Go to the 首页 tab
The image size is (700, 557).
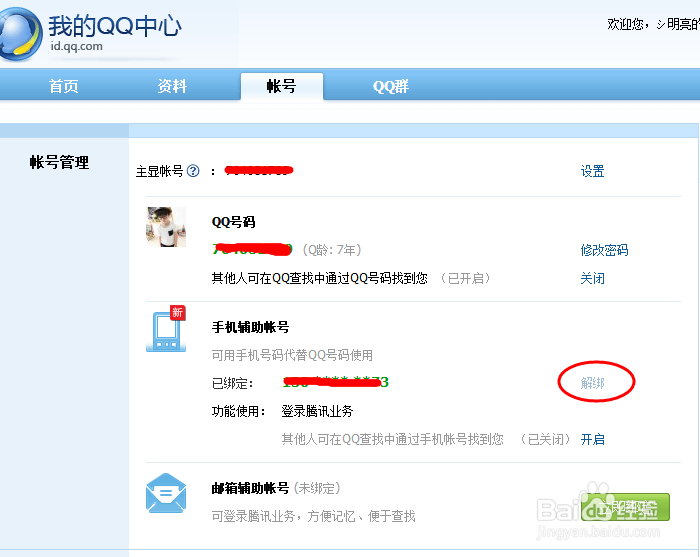tap(63, 86)
